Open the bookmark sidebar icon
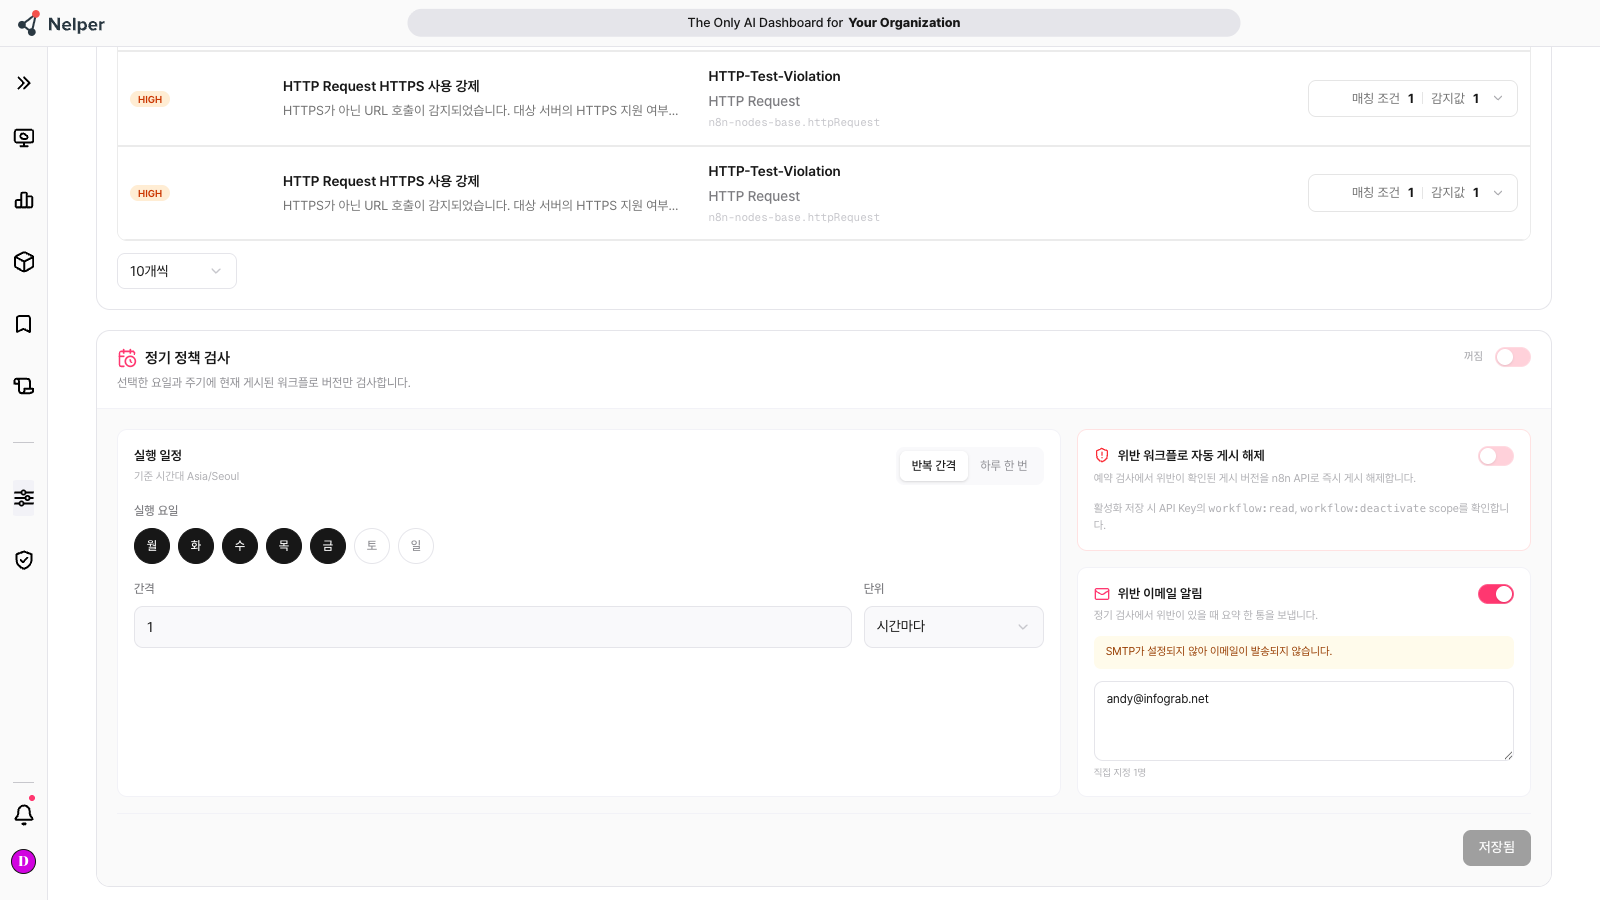1600x900 pixels. point(24,324)
